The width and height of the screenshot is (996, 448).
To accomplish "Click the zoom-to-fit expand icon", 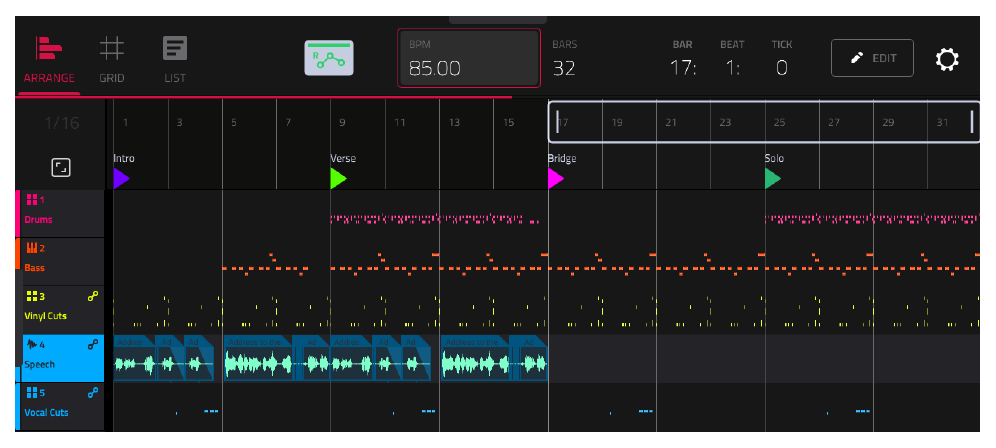I will (x=61, y=168).
